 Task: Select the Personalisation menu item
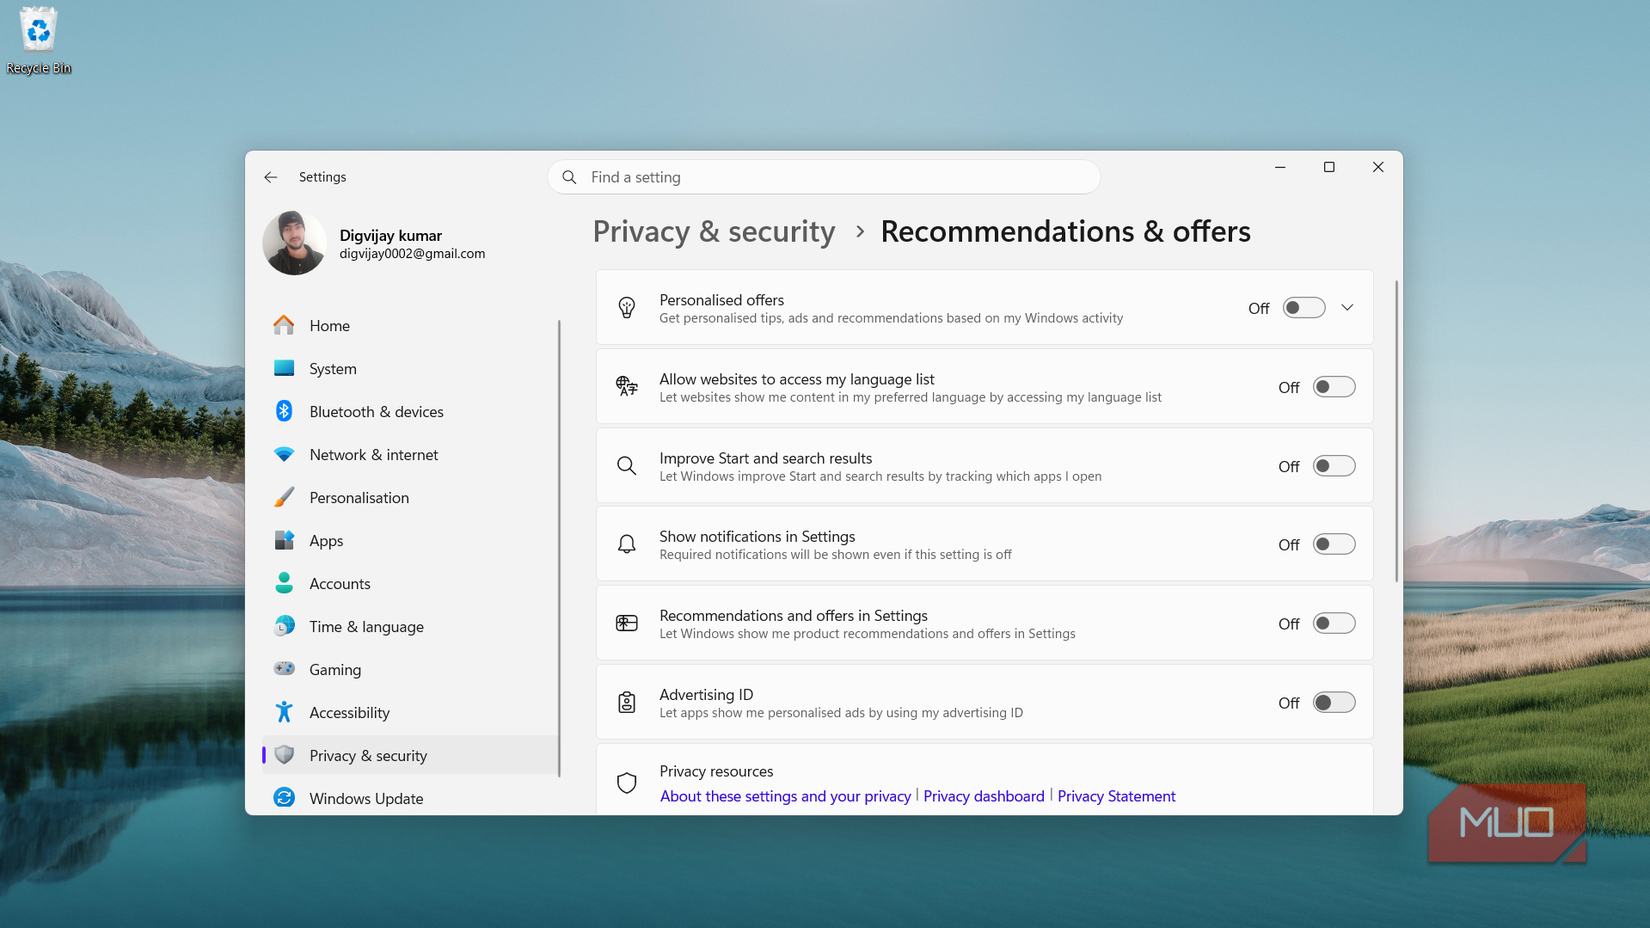(x=410, y=497)
